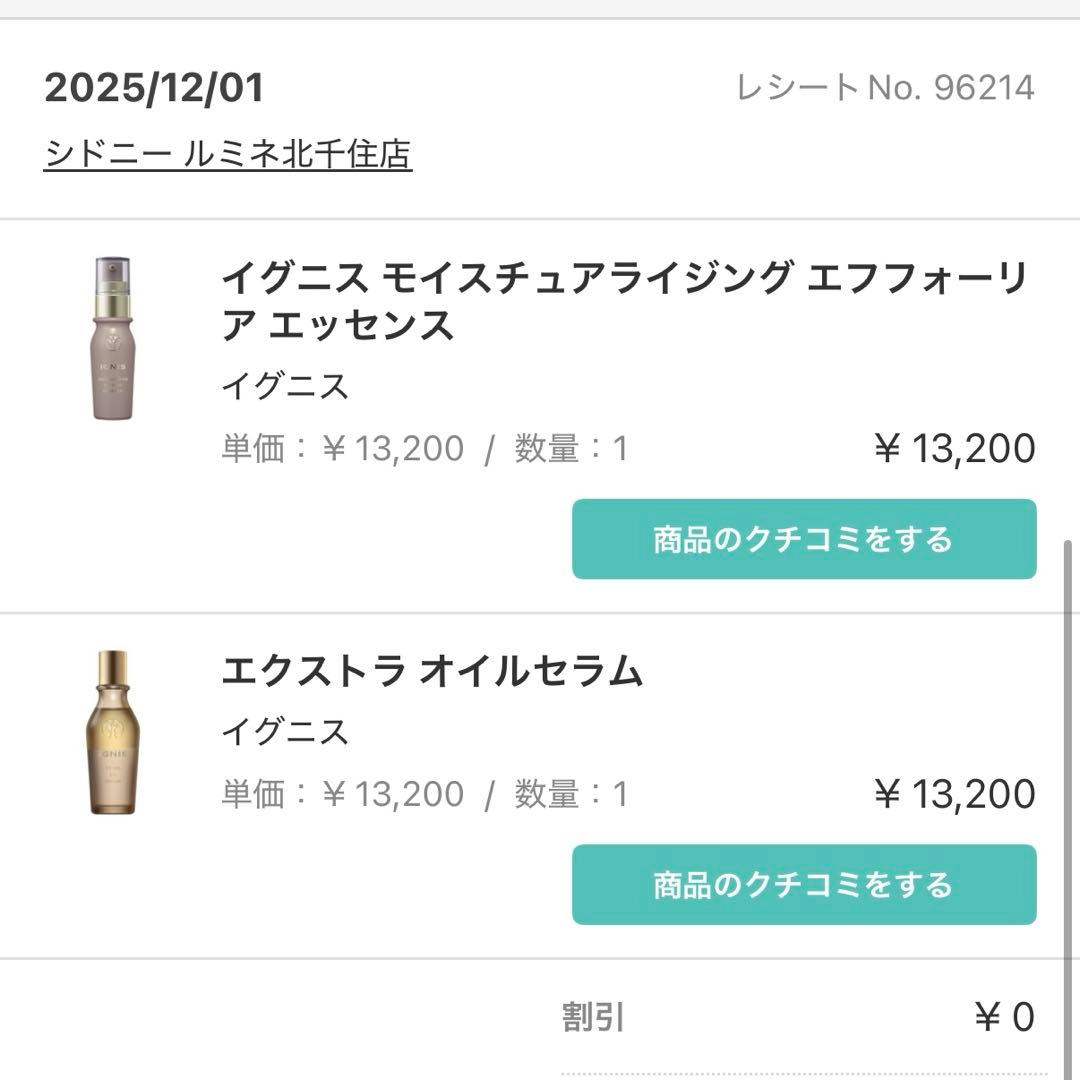
Task: Click the 単価 unit price of the second product
Action: [340, 793]
